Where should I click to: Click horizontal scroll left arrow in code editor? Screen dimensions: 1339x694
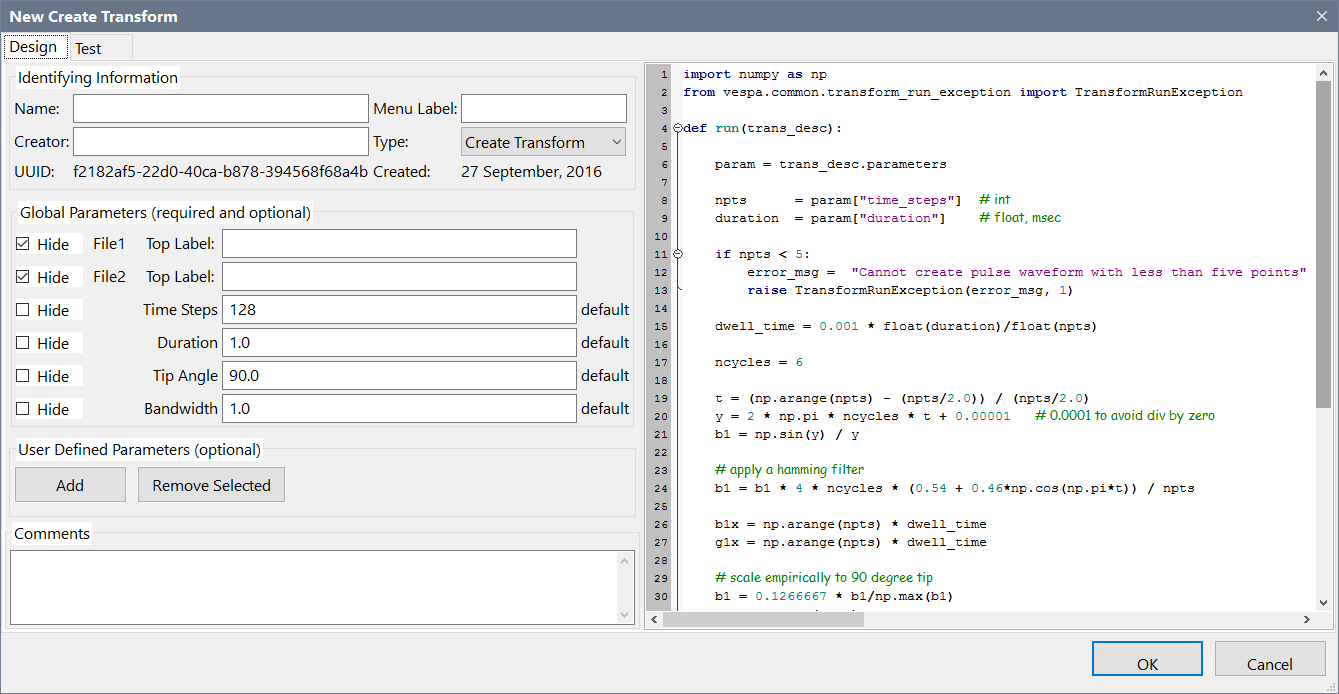pyautogui.click(x=653, y=620)
